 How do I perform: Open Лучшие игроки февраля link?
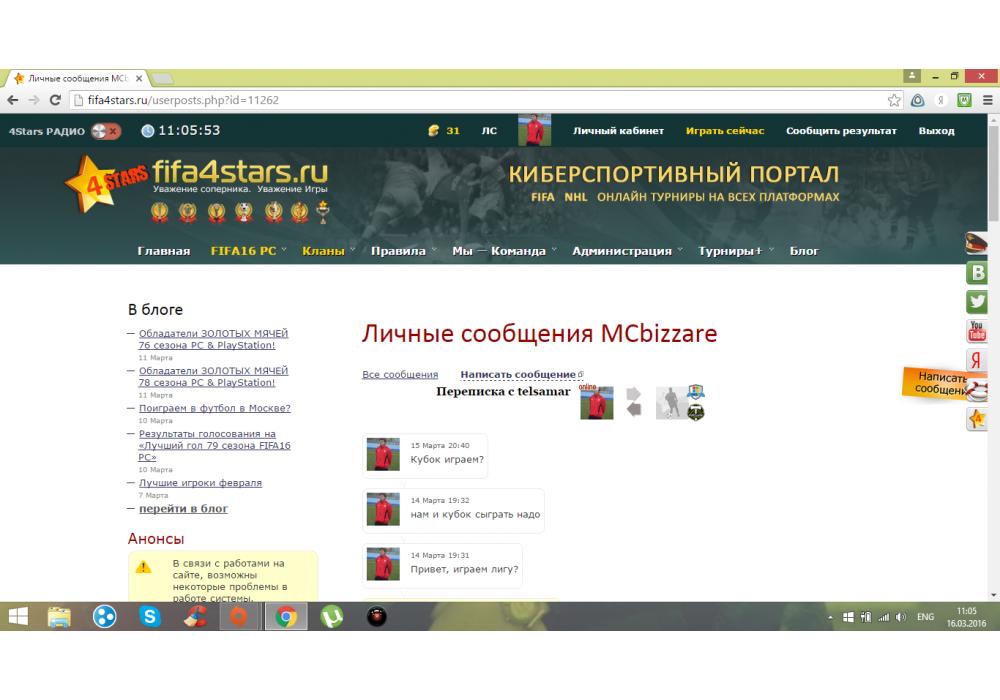pos(200,483)
